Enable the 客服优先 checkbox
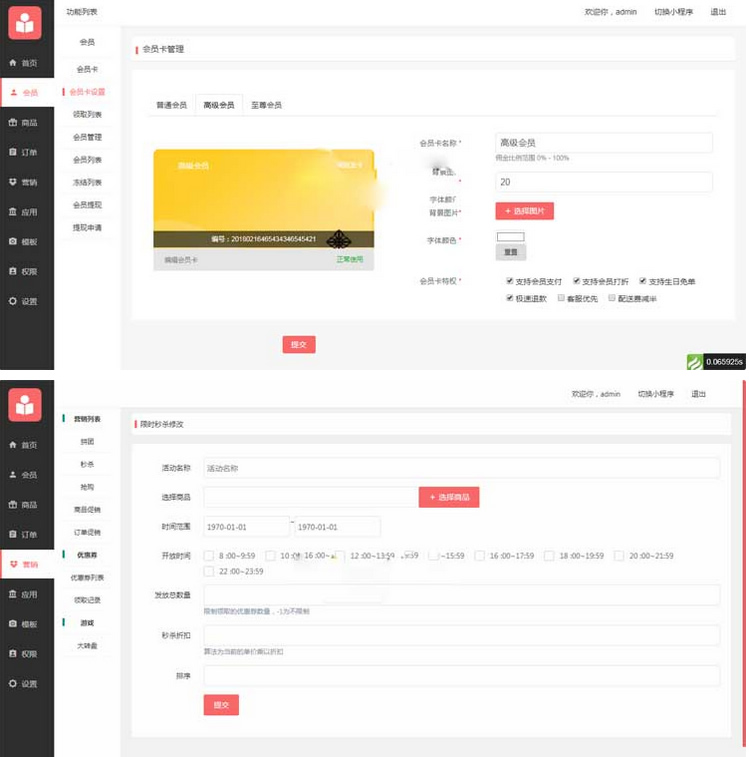The height and width of the screenshot is (757, 749). coord(561,298)
